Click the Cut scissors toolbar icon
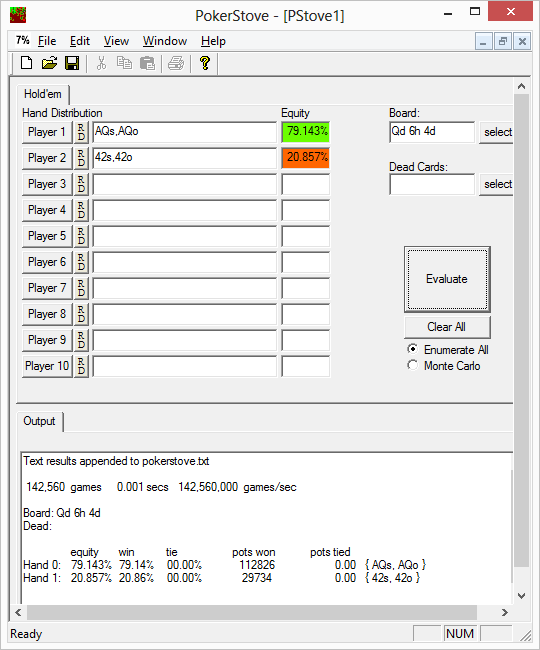 click(x=101, y=63)
